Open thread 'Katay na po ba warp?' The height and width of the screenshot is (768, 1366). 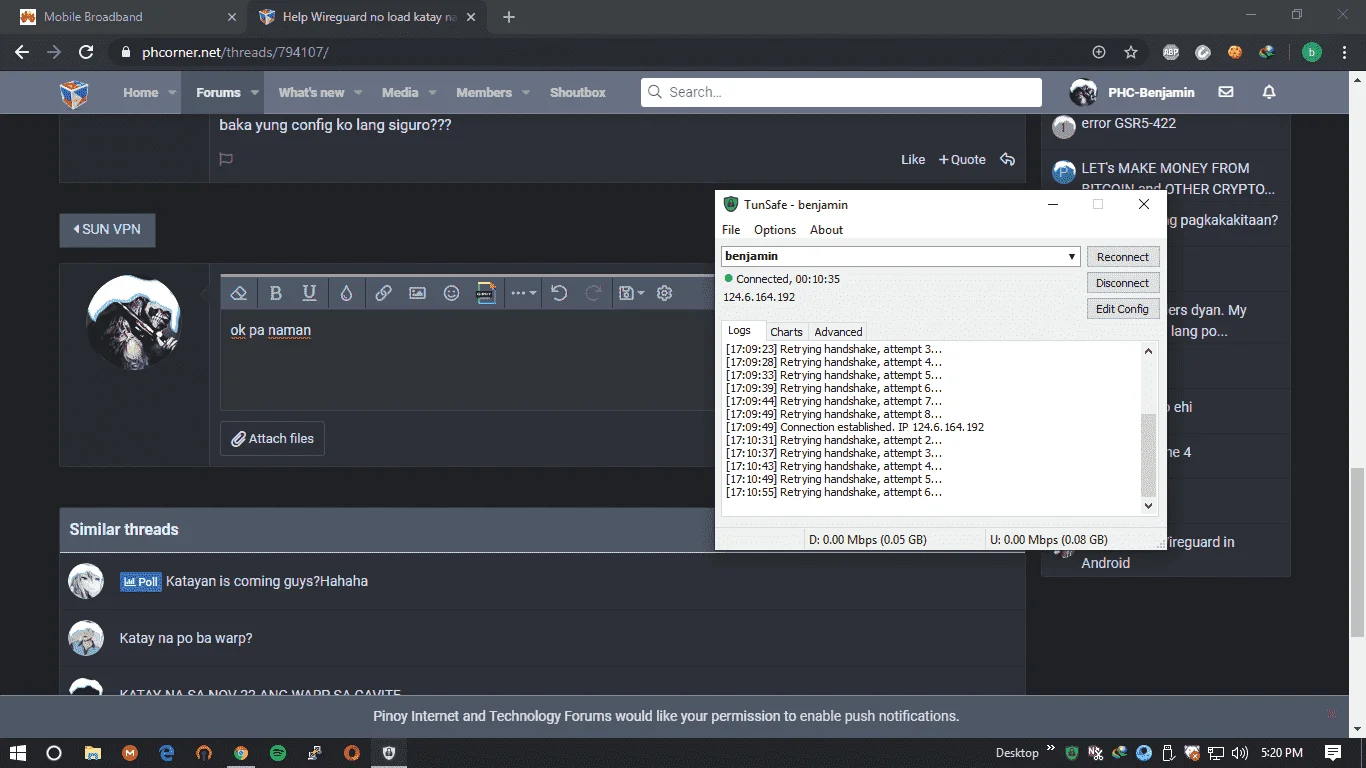(x=186, y=638)
